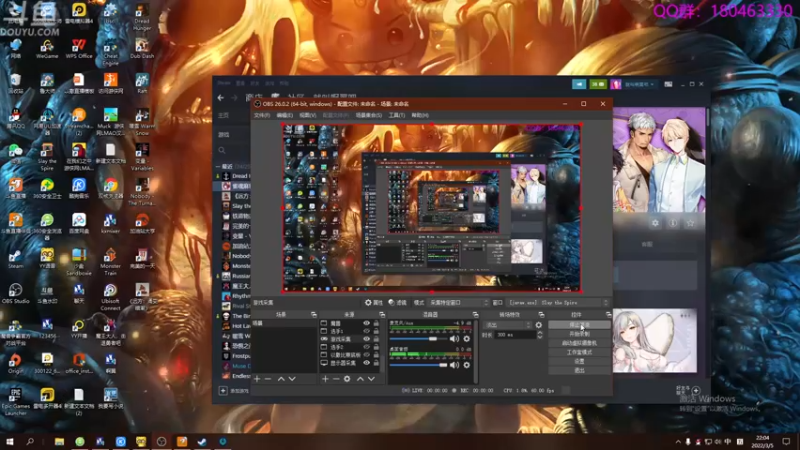The image size is (800, 450).
Task: Click the start streaming button in OBS controls
Action: [x=580, y=325]
